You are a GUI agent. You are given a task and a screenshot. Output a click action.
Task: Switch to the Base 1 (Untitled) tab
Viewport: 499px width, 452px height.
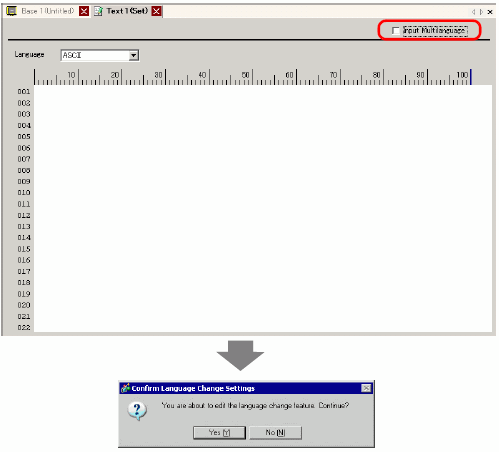(47, 11)
